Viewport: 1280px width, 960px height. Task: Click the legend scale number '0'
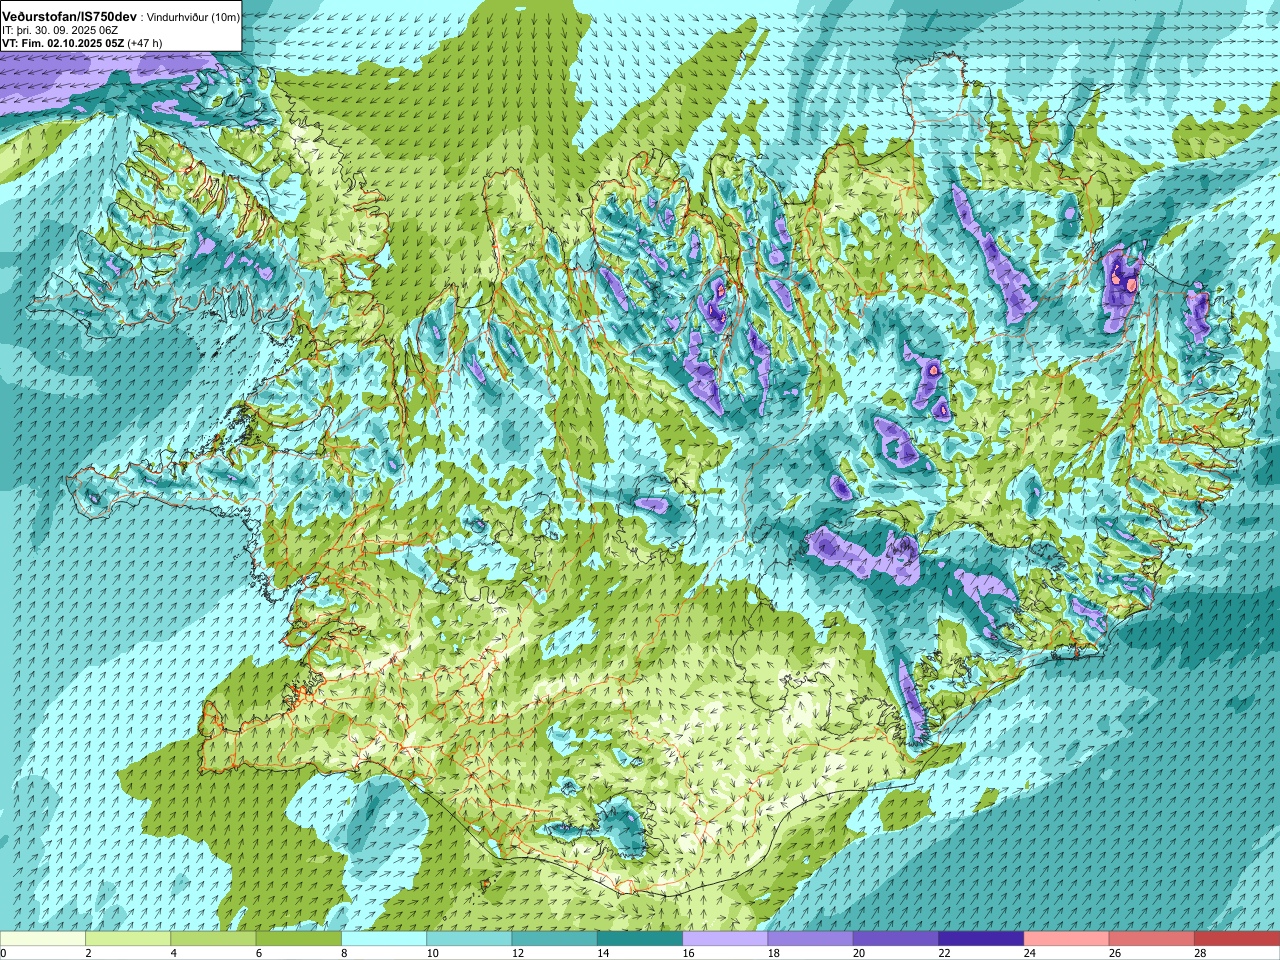(3, 954)
